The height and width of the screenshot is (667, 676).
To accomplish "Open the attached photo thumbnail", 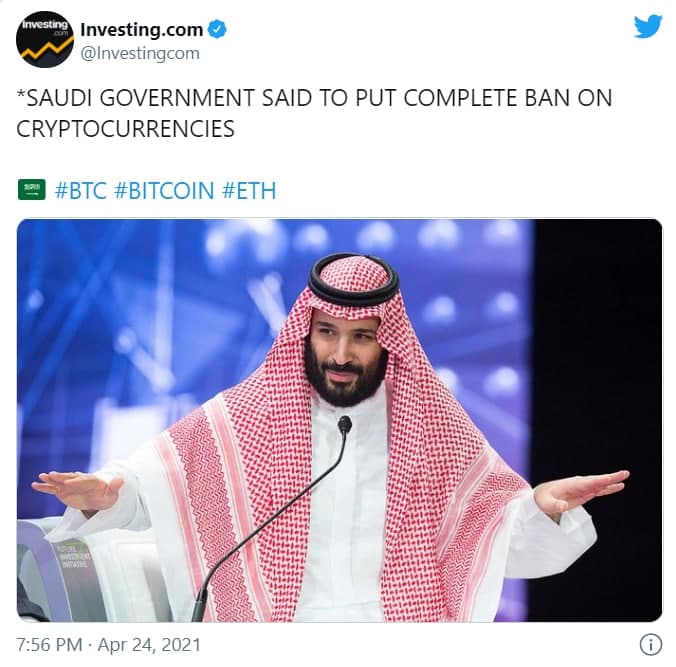I will pyautogui.click(x=339, y=420).
